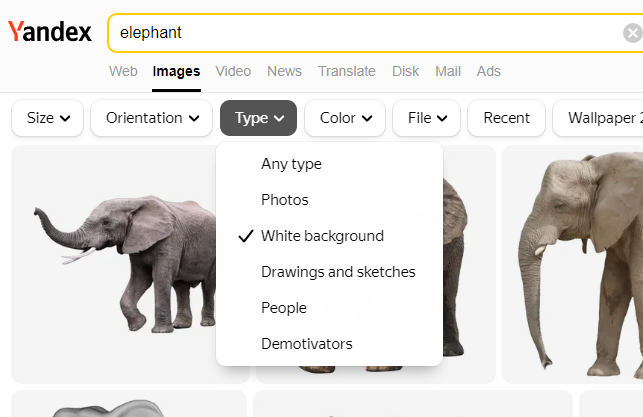Viewport: 643px width, 417px height.
Task: Switch to the Web tab
Action: pyautogui.click(x=123, y=71)
